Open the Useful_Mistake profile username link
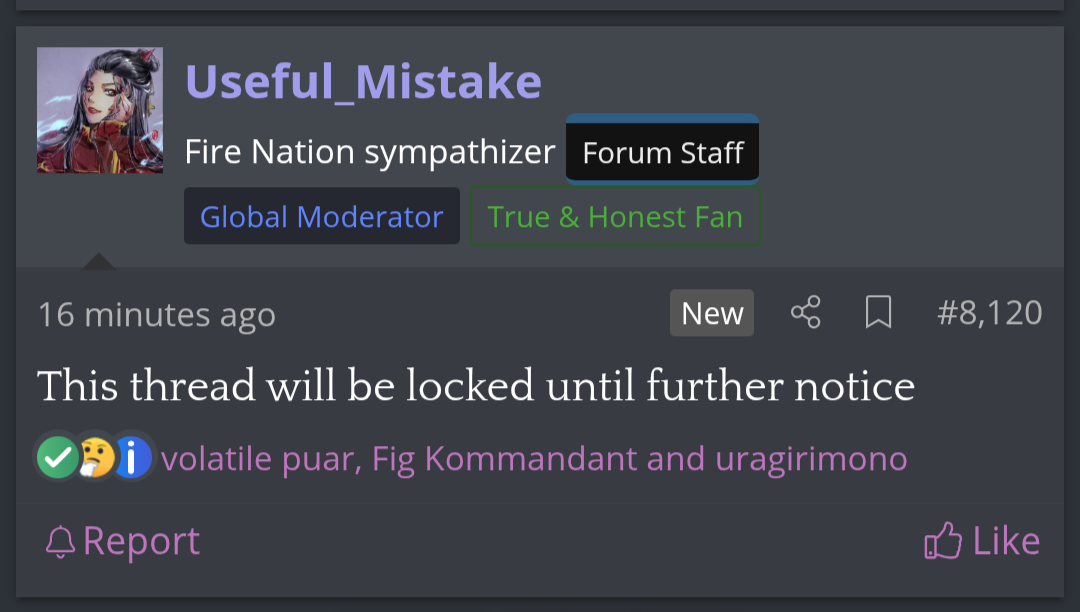The image size is (1080, 612). pyautogui.click(x=363, y=82)
